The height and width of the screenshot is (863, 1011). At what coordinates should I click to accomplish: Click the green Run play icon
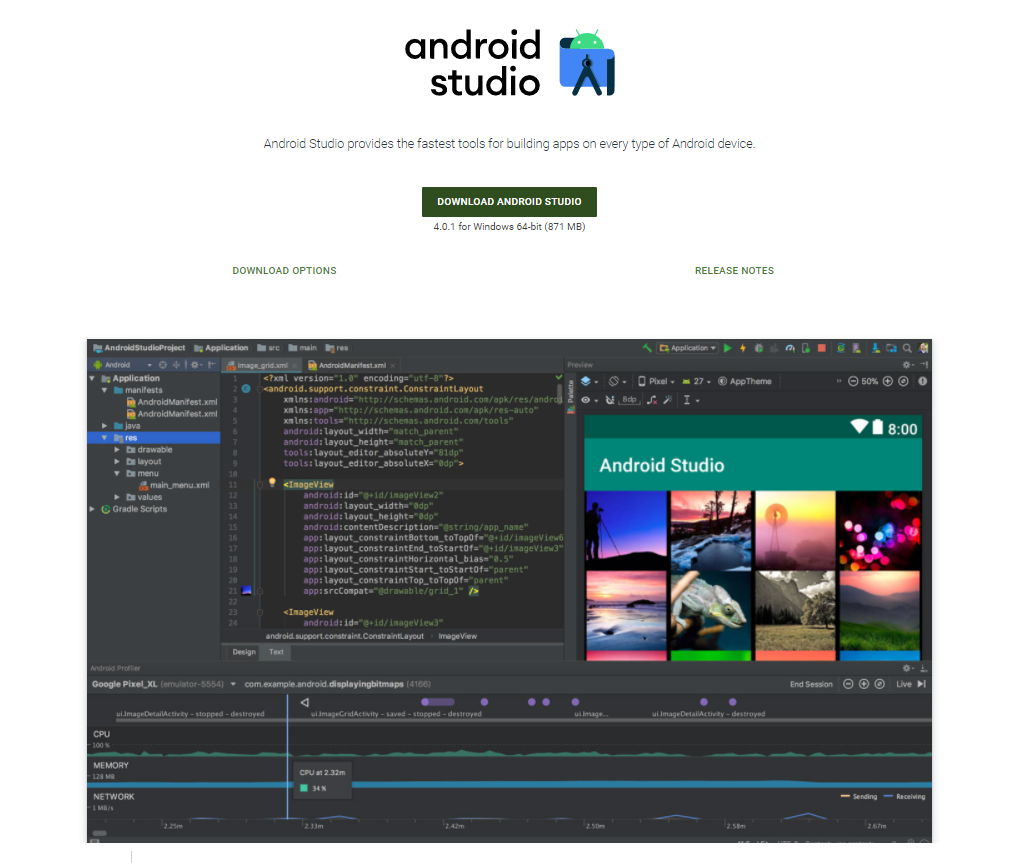pyautogui.click(x=727, y=348)
